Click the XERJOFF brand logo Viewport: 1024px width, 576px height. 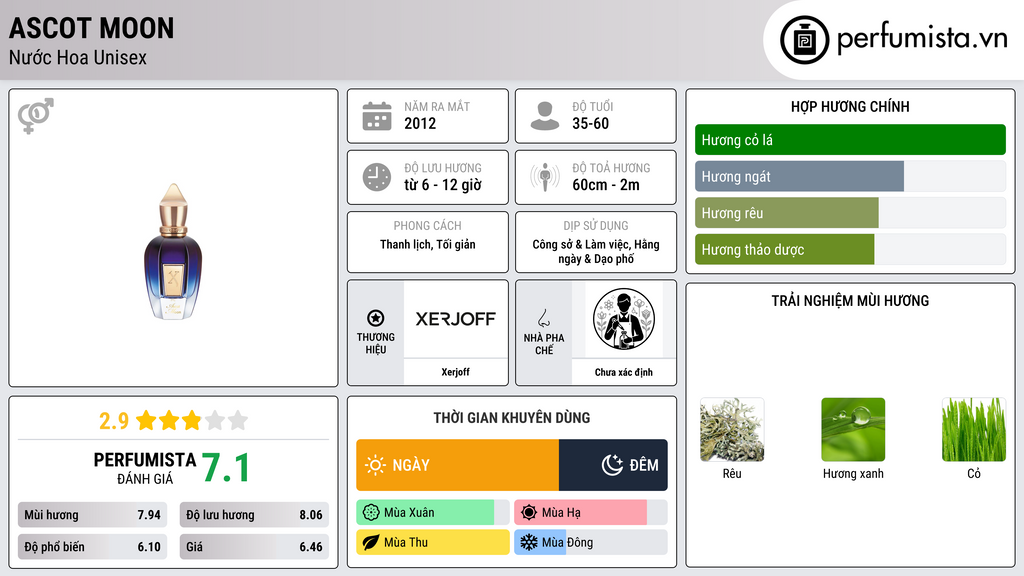[x=455, y=319]
